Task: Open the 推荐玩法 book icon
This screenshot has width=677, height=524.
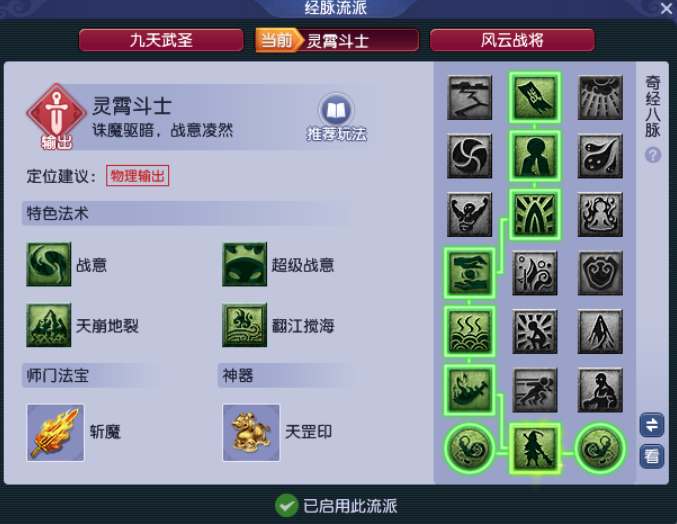Action: pyautogui.click(x=336, y=110)
